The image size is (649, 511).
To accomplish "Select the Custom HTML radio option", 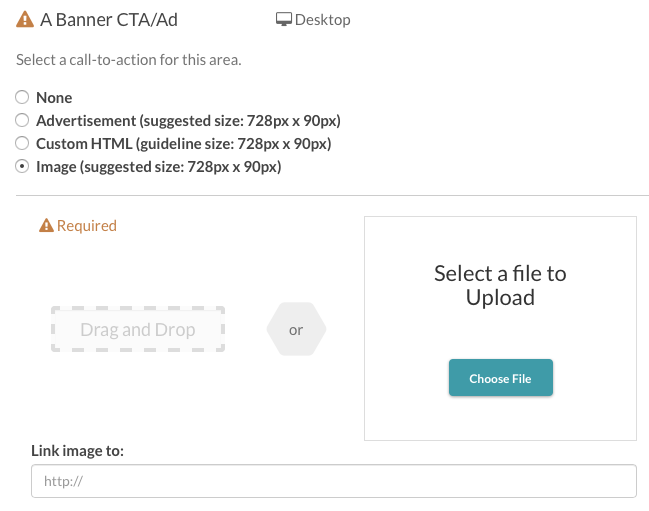I will coord(22,144).
